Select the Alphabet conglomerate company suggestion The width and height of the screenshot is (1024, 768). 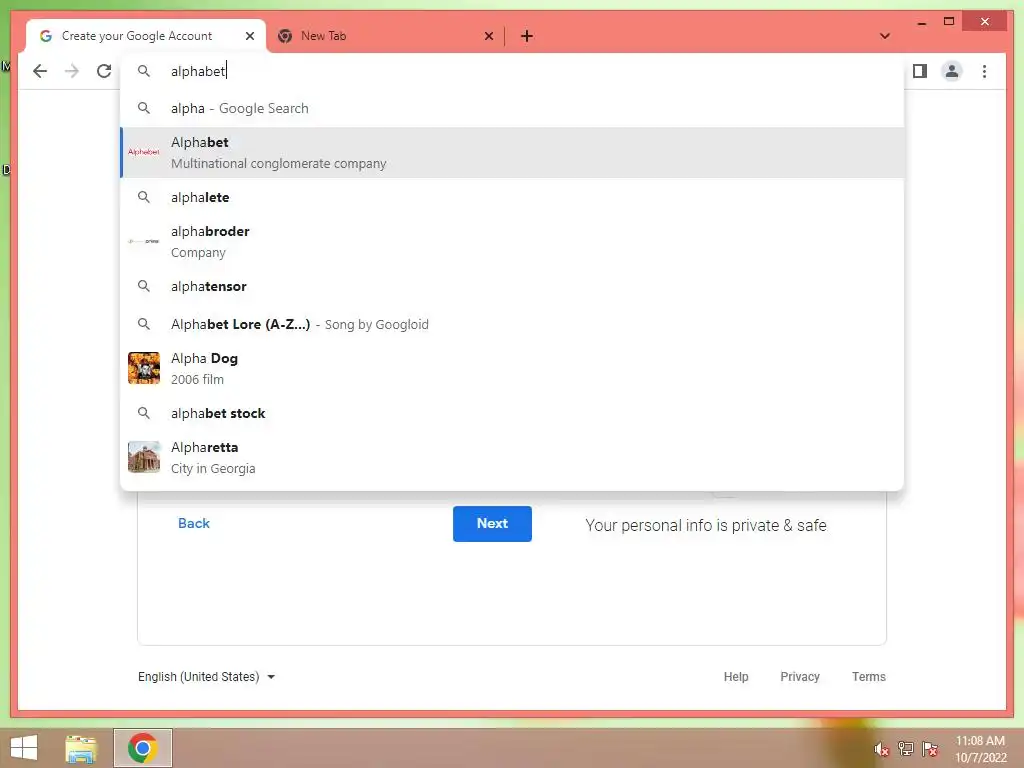click(513, 152)
